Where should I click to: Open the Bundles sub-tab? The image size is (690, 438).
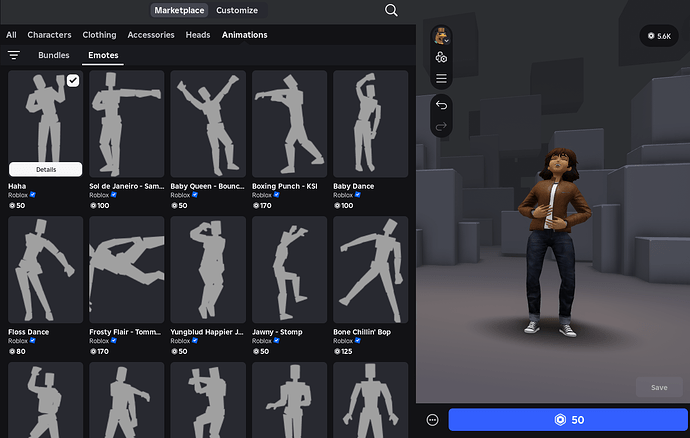(54, 55)
